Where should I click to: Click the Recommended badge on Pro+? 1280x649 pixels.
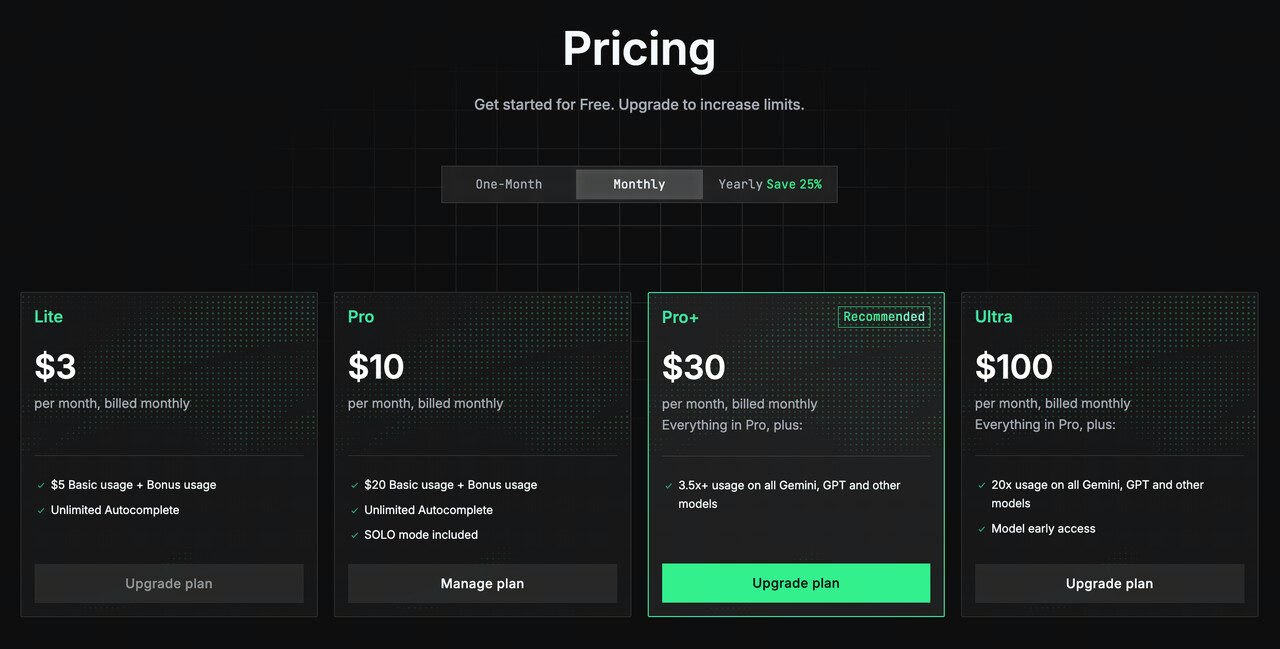884,317
